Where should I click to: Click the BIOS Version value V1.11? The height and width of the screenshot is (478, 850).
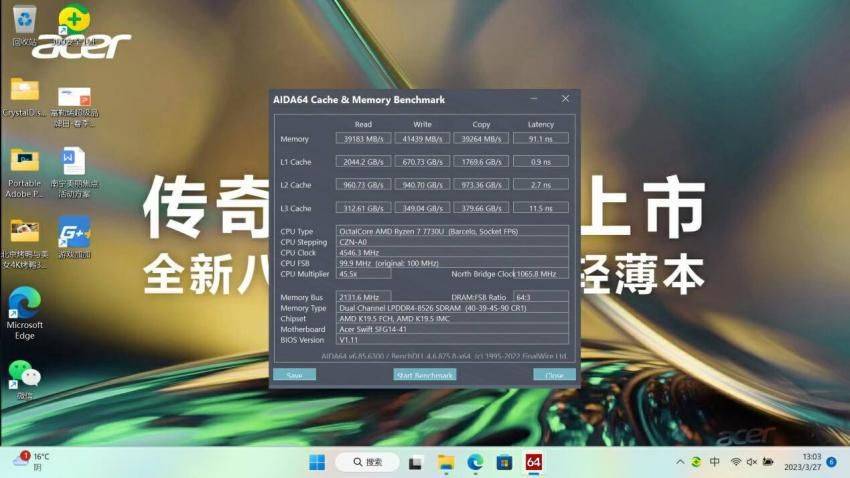pos(452,340)
